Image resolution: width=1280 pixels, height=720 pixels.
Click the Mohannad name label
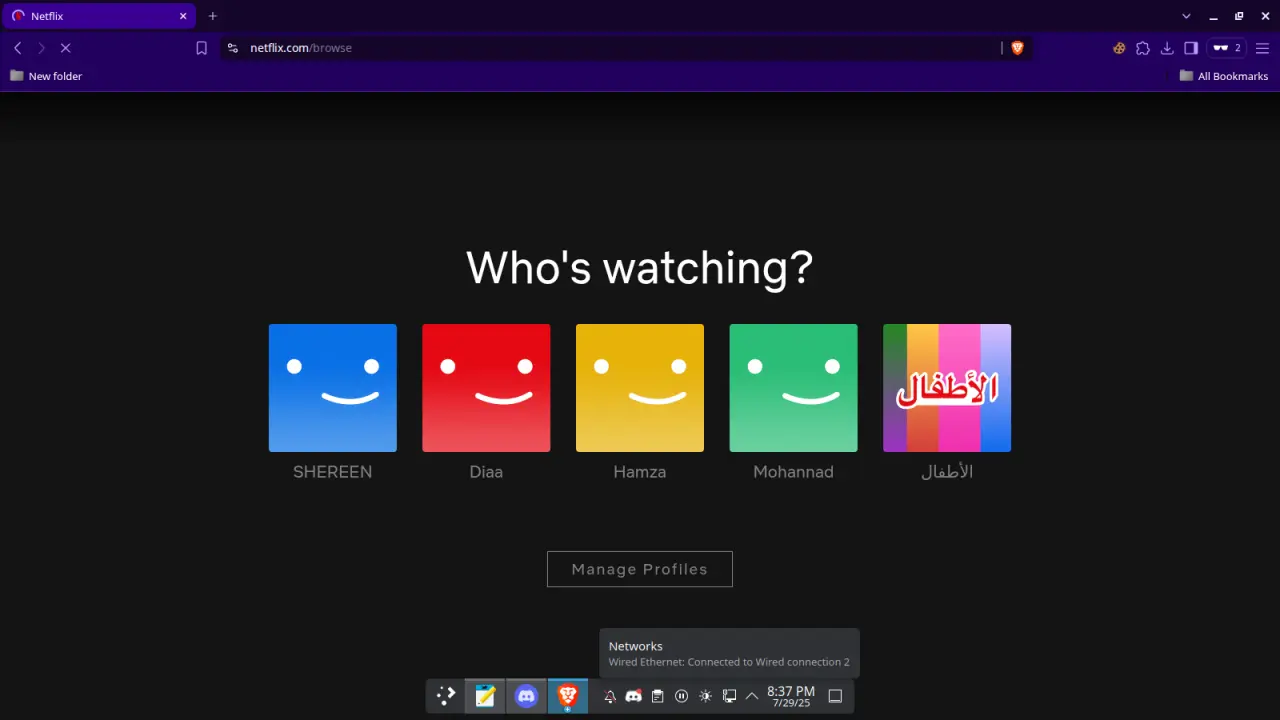click(793, 472)
